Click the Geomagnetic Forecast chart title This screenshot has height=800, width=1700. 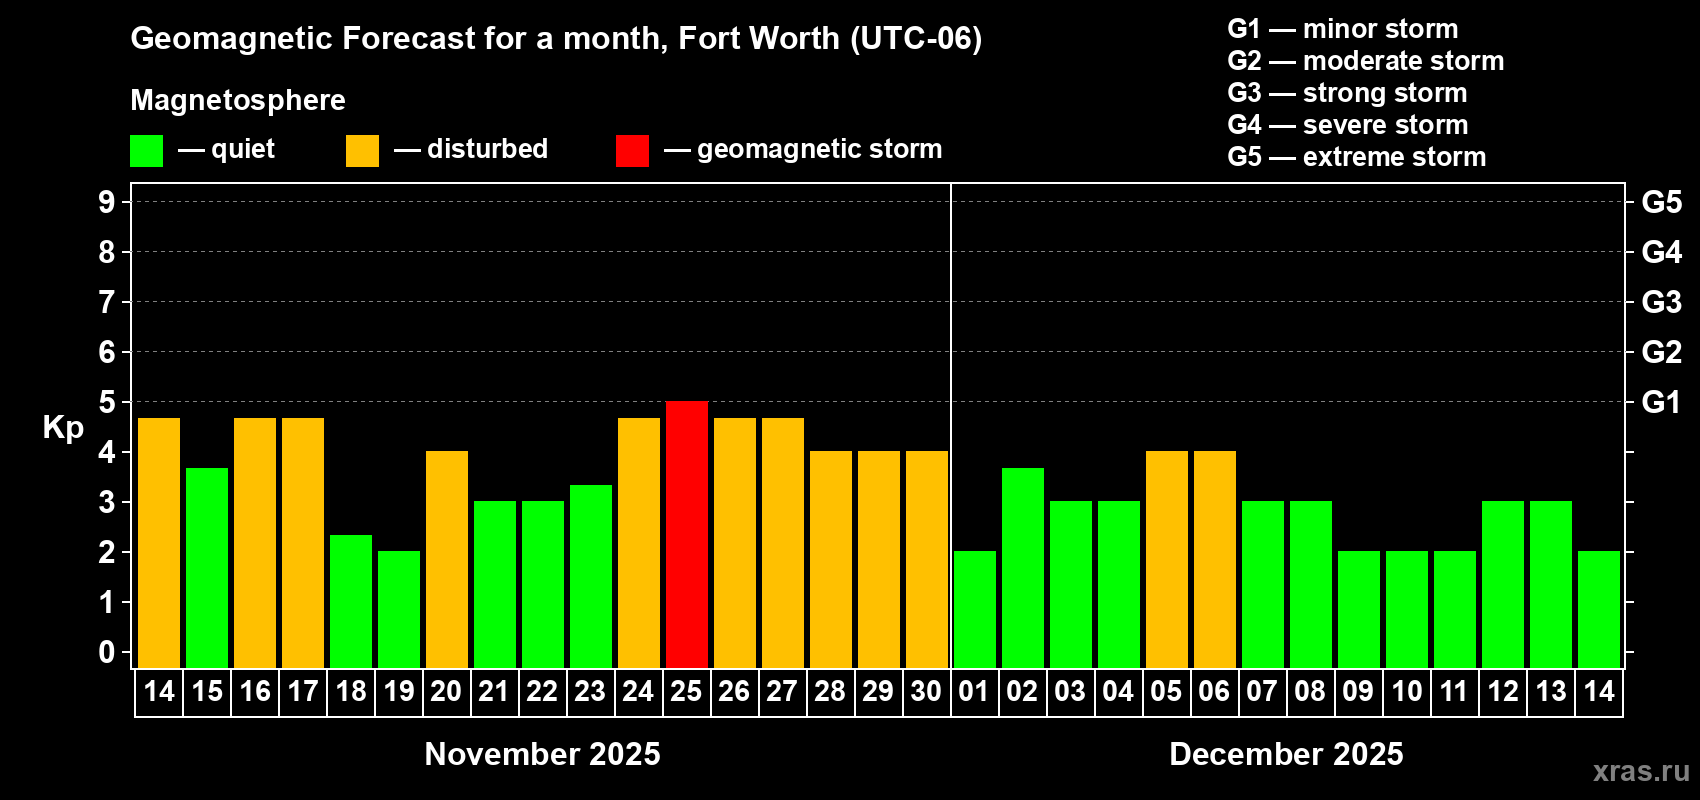[x=556, y=39]
